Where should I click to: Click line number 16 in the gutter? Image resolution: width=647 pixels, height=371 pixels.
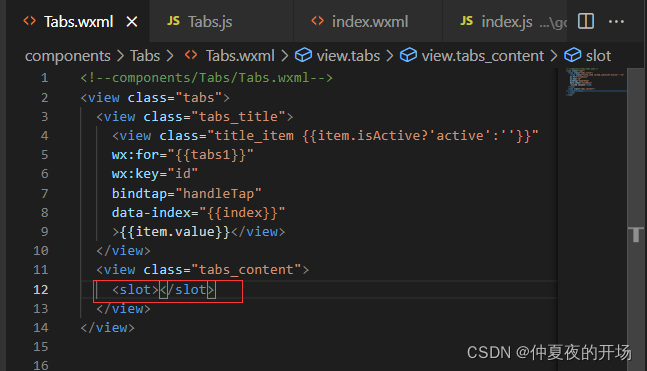[x=40, y=365]
